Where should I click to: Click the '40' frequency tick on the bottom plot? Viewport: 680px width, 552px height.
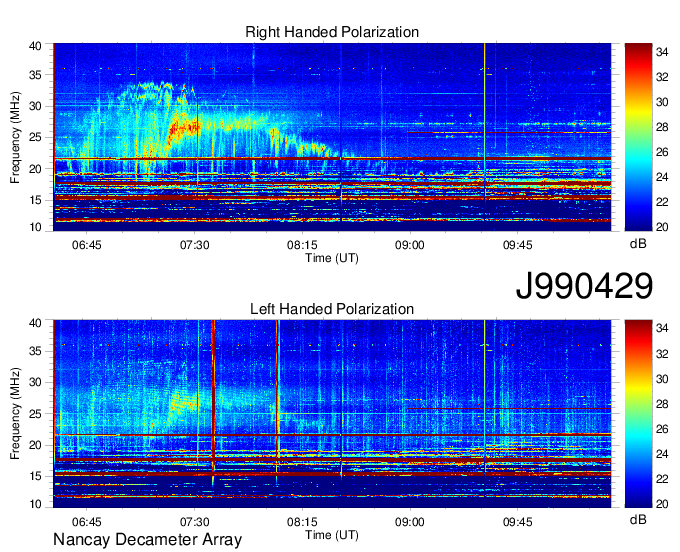[x=35, y=323]
